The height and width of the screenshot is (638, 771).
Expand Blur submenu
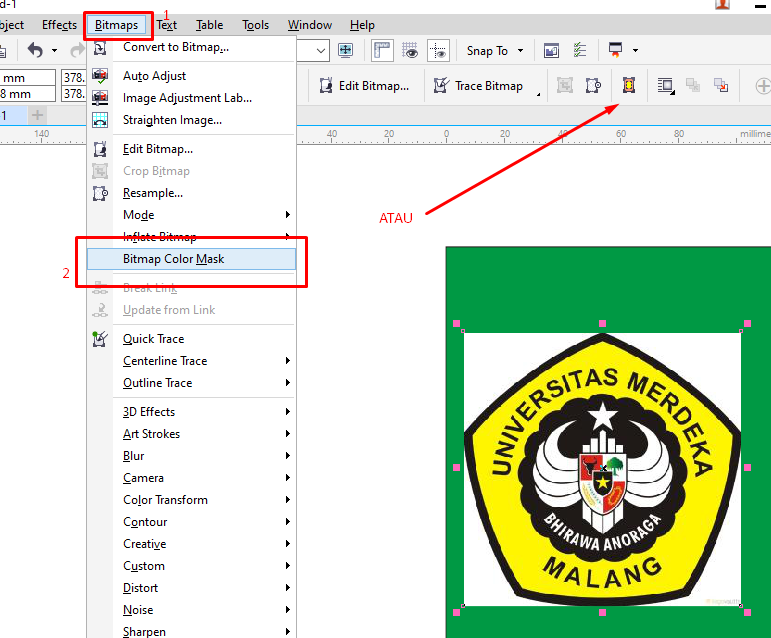pos(192,456)
